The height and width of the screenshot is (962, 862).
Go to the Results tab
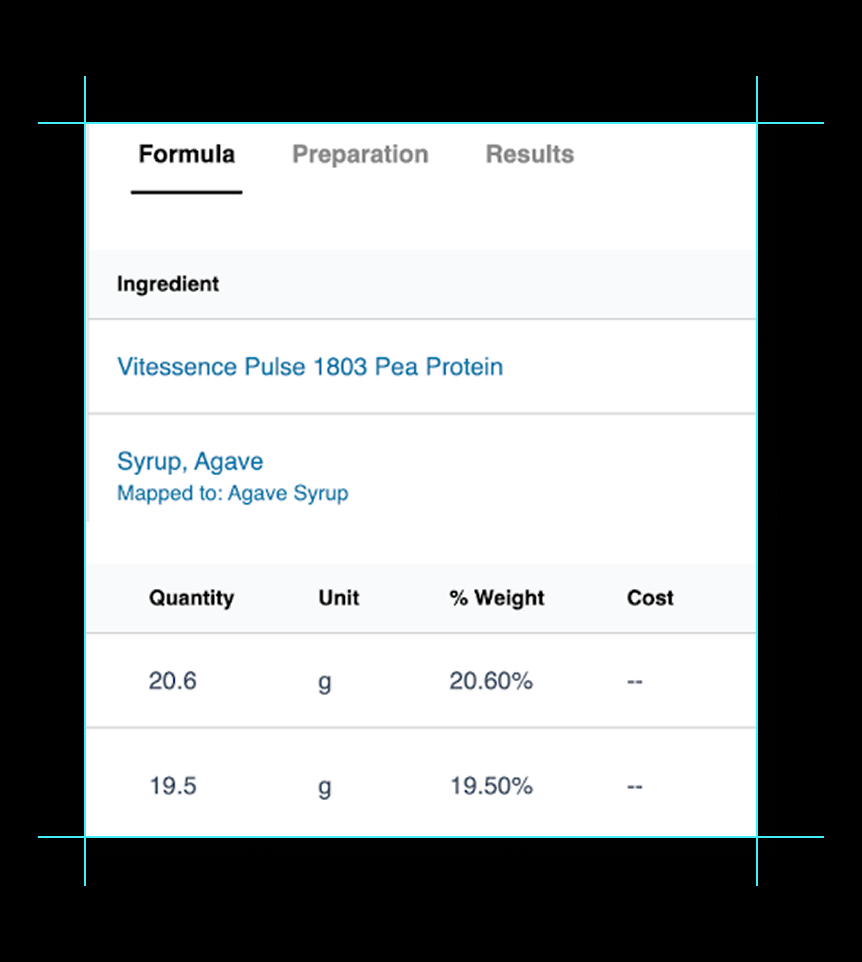529,155
